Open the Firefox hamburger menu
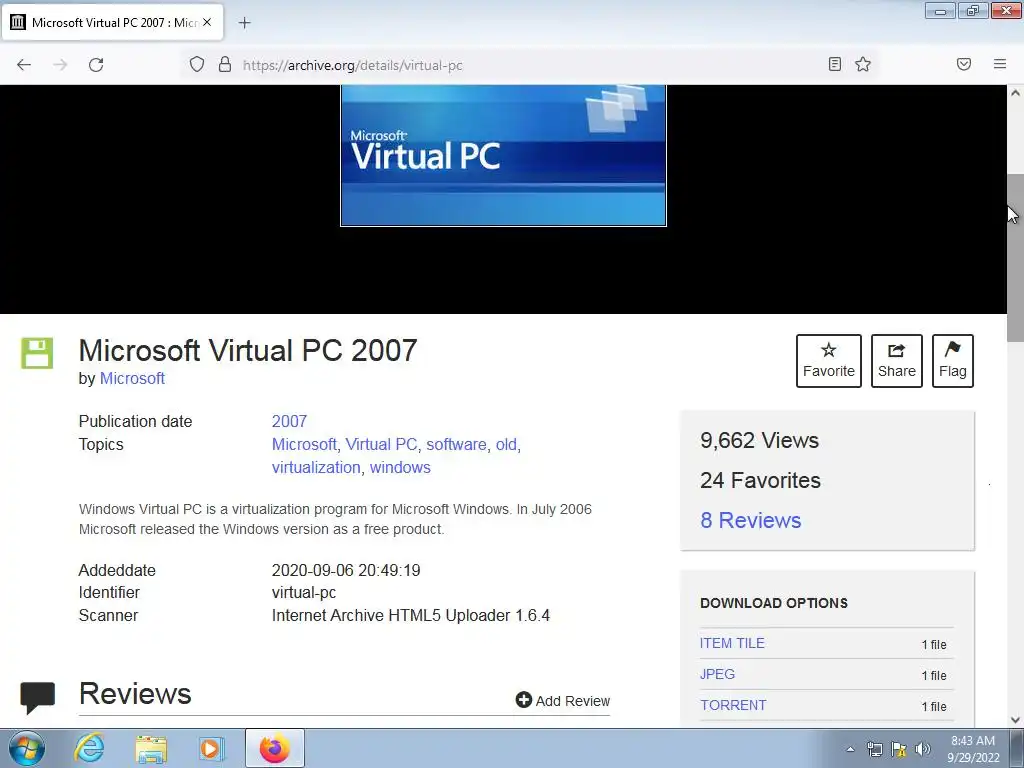This screenshot has width=1024, height=768. [1000, 64]
